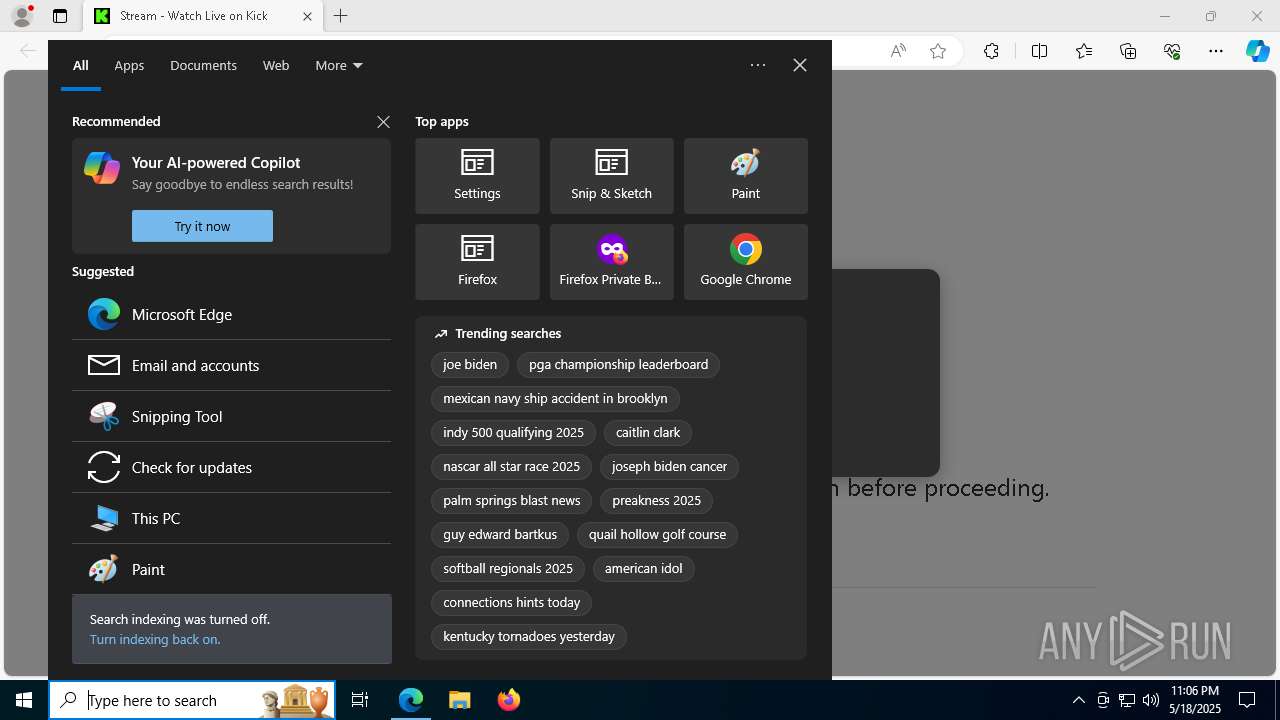Screen dimensions: 1280x720
Task: Select connections hints today search
Action: coord(511,603)
